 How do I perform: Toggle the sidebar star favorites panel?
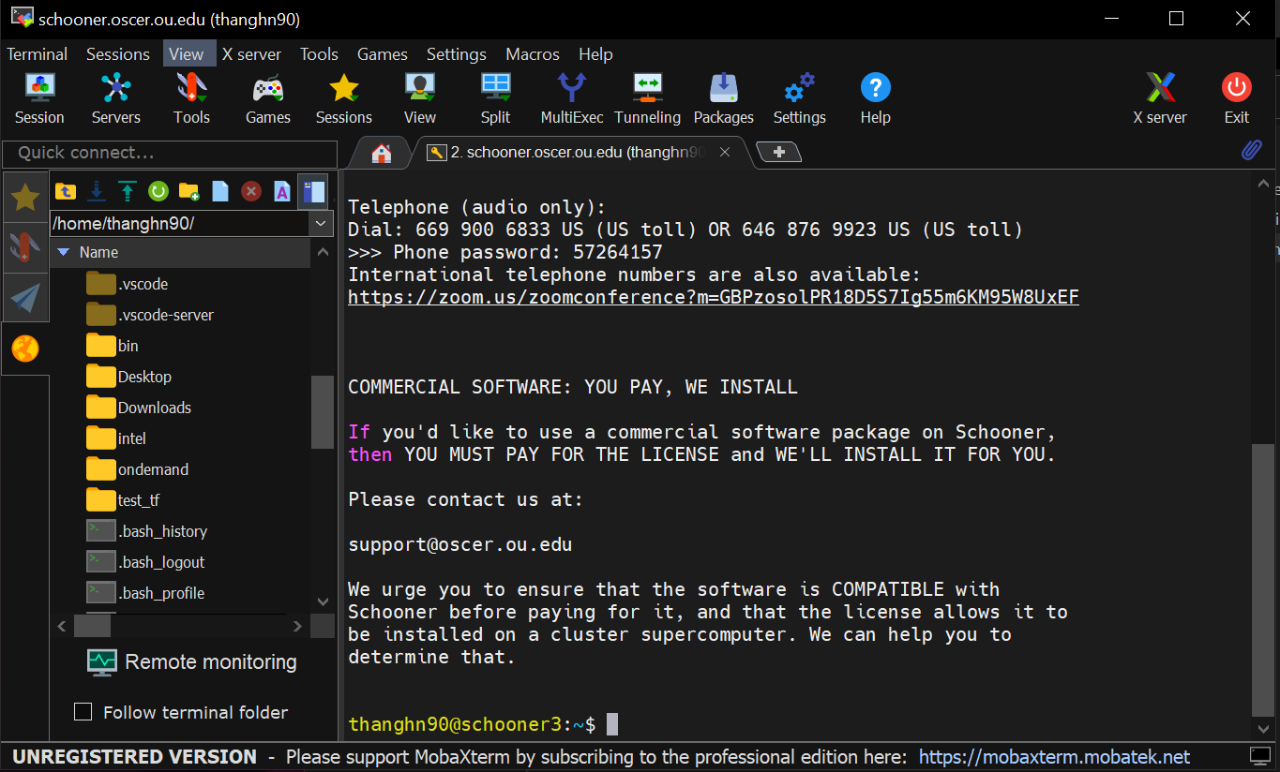click(25, 197)
